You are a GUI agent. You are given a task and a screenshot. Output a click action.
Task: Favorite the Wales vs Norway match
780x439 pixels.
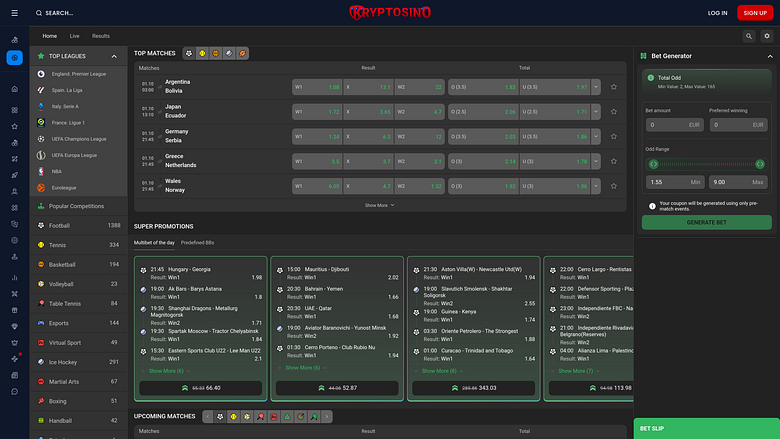pyautogui.click(x=614, y=186)
